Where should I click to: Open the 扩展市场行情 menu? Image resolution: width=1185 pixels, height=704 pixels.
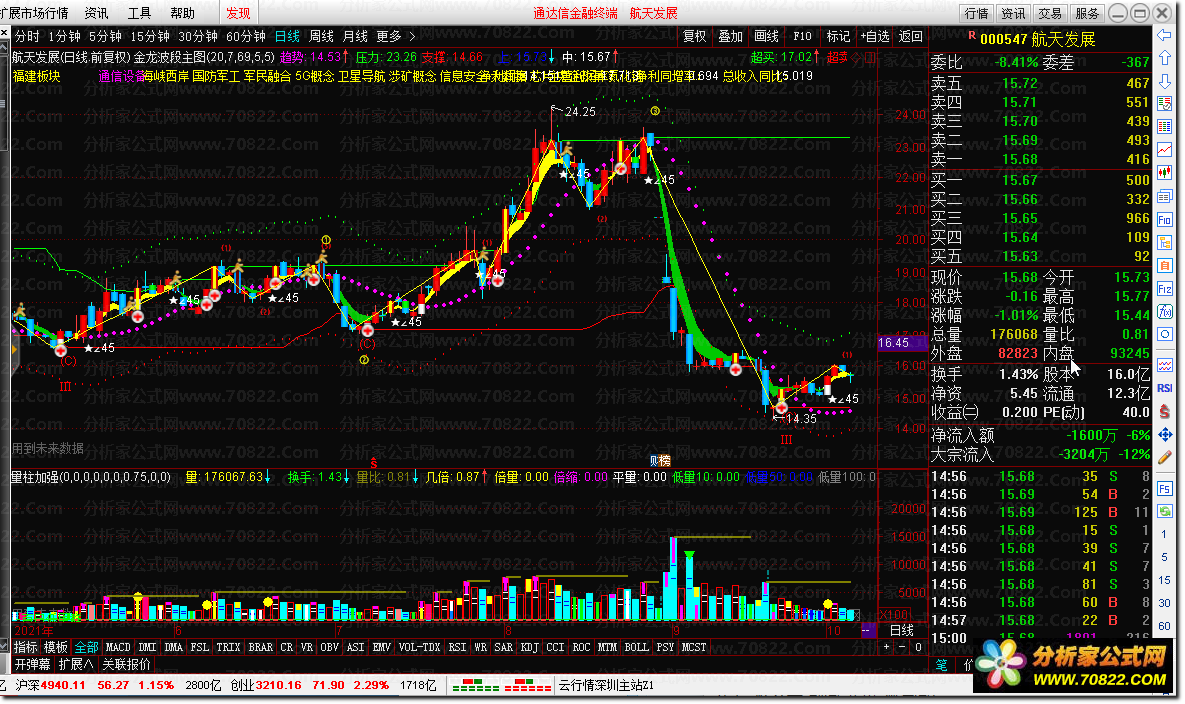click(34, 13)
